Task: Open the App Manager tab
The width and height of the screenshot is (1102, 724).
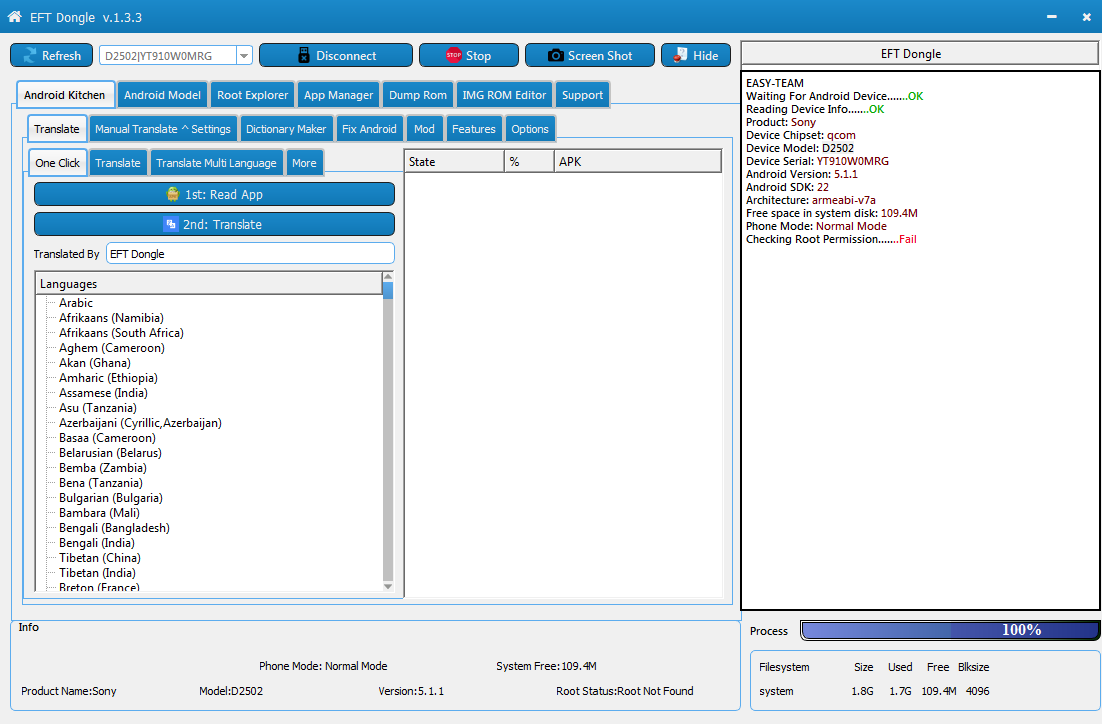Action: (338, 95)
